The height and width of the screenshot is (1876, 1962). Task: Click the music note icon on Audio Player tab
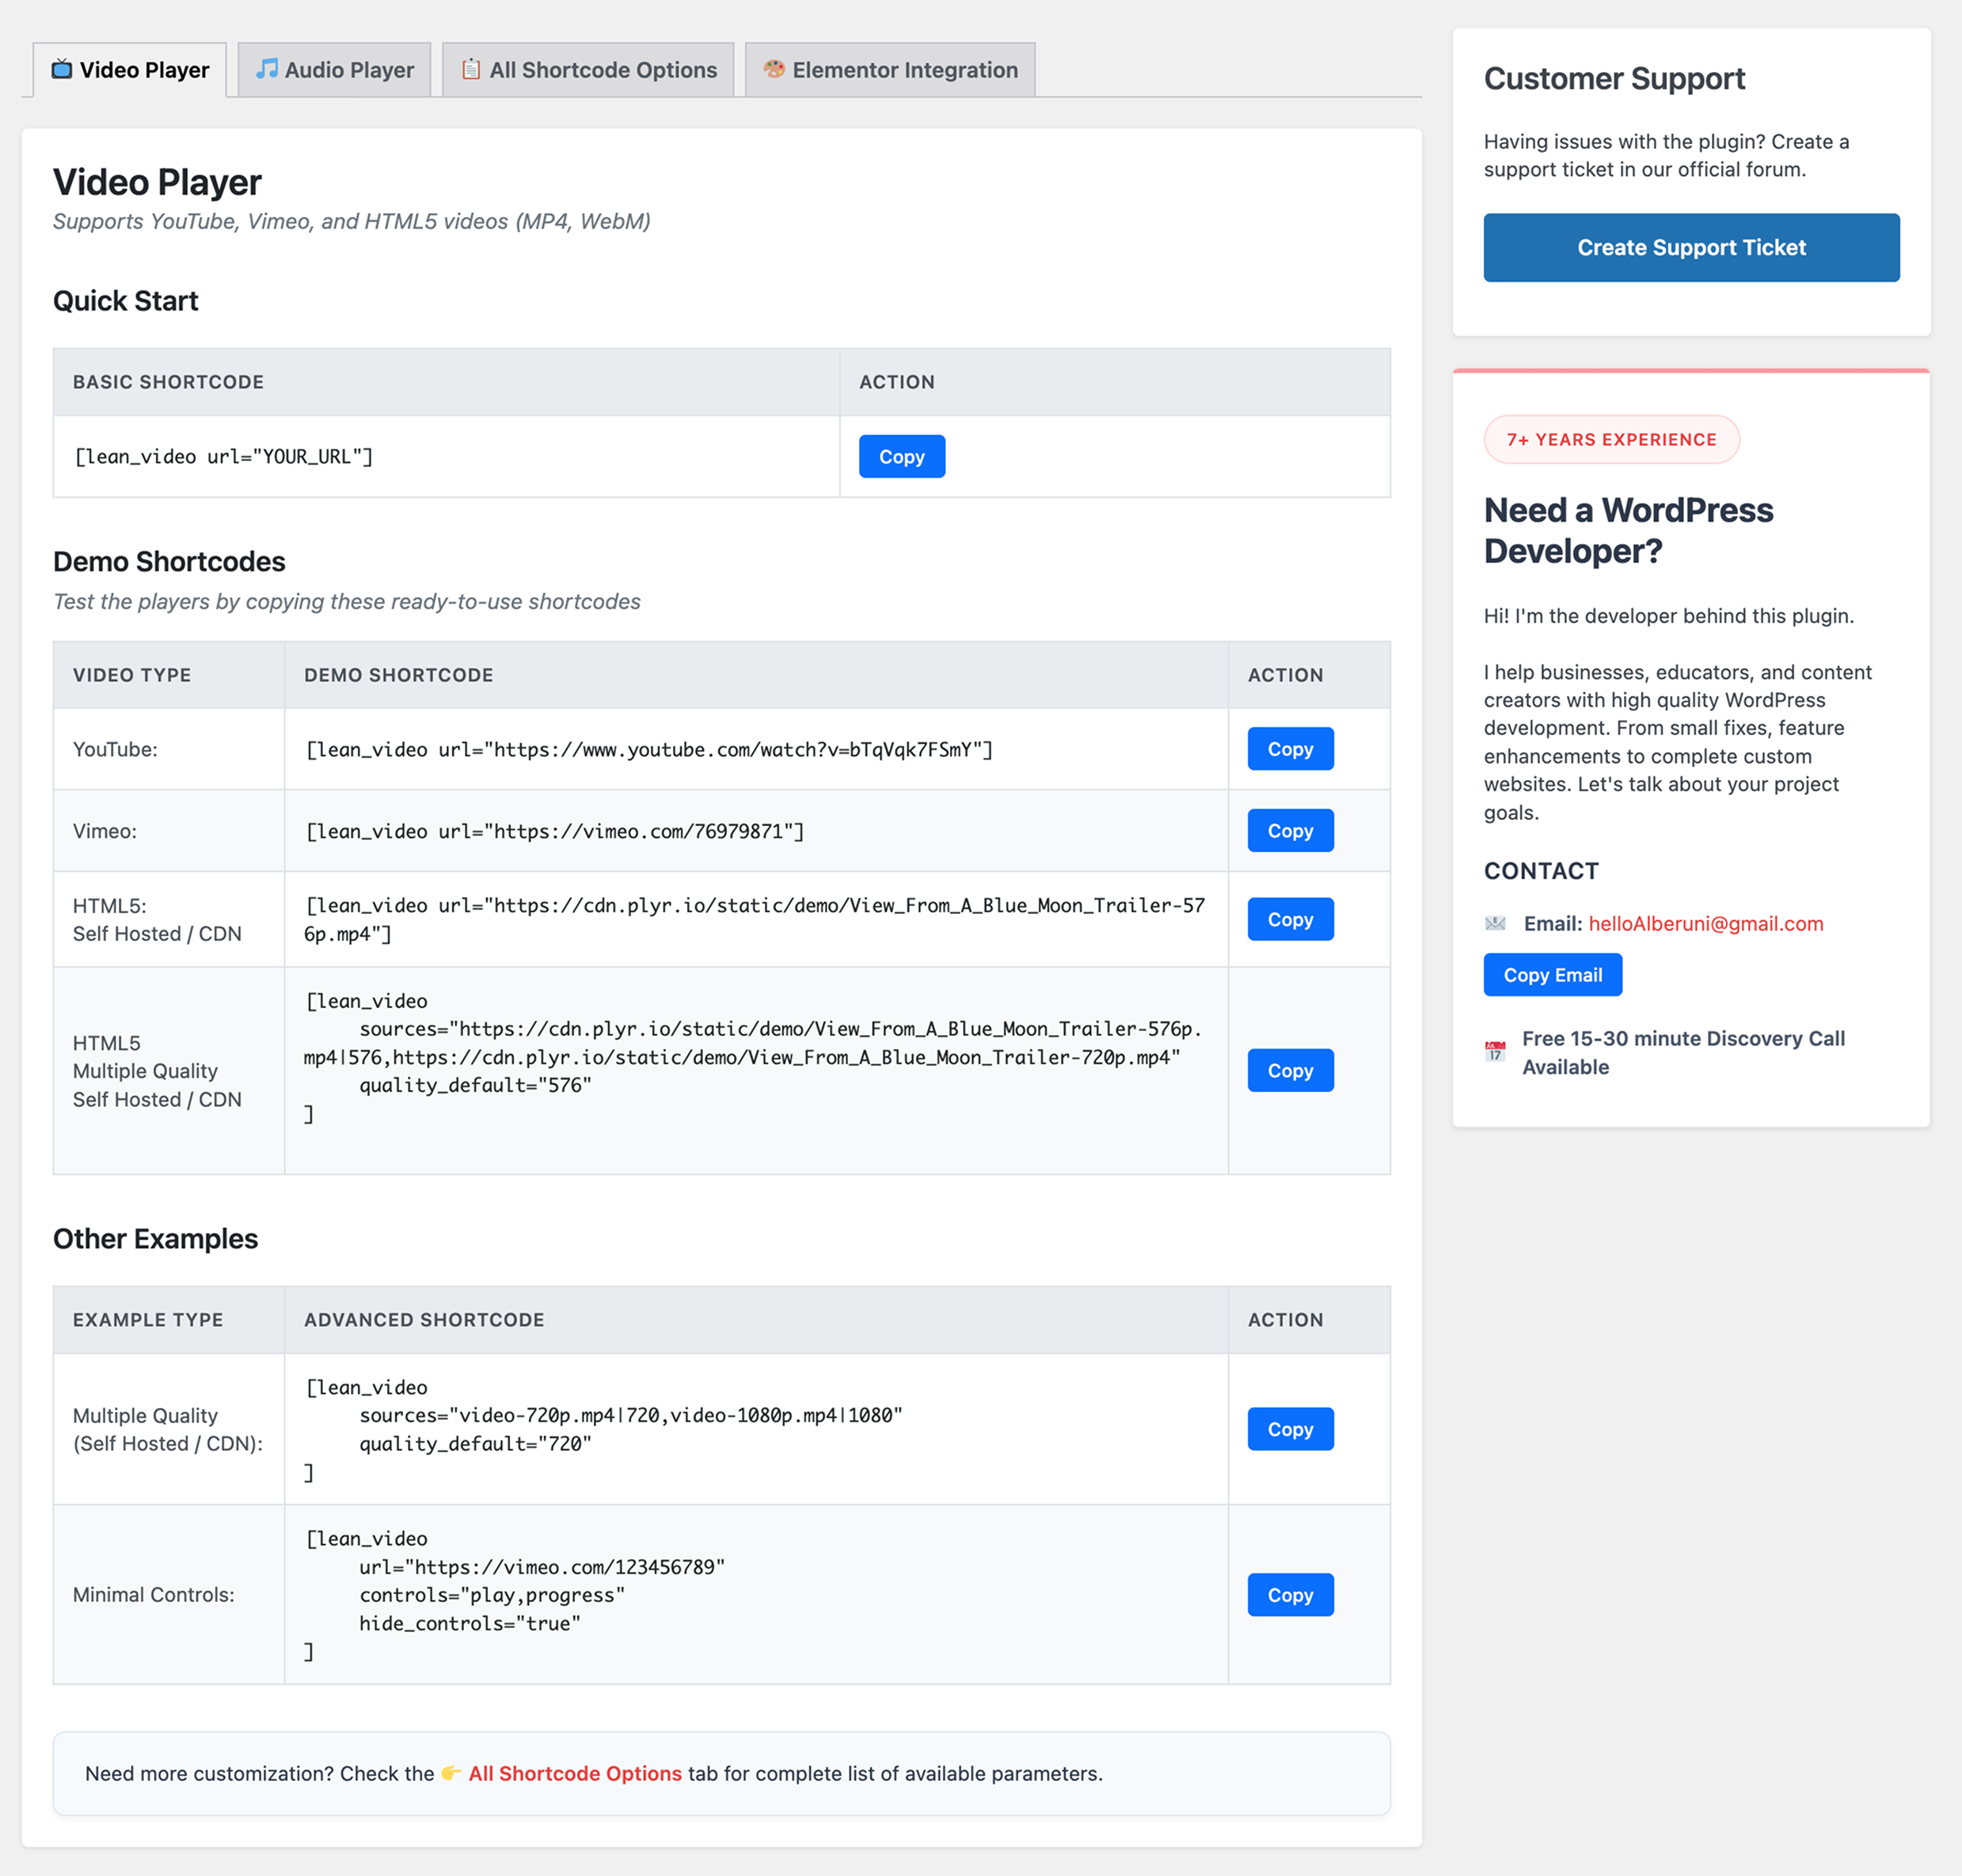pyautogui.click(x=266, y=69)
